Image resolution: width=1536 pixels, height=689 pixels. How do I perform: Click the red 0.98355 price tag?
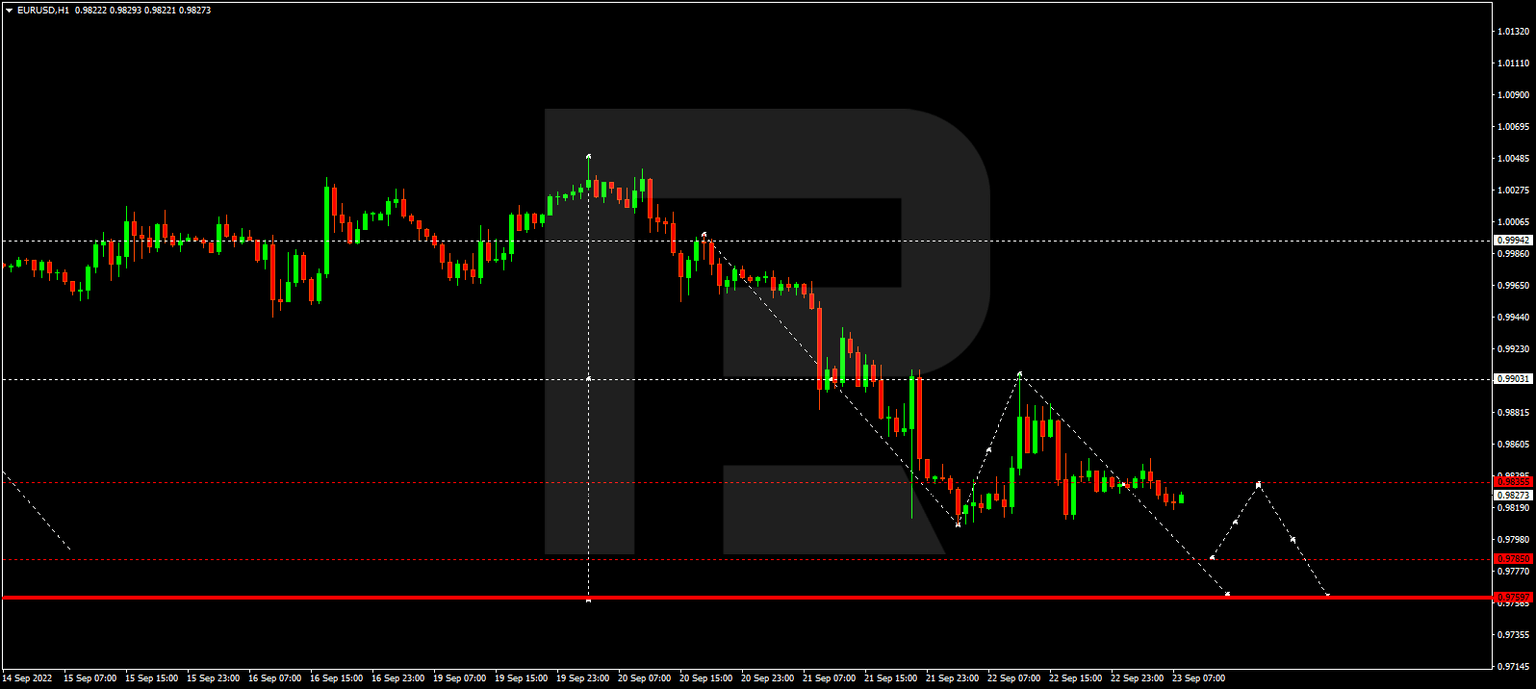[x=1512, y=483]
